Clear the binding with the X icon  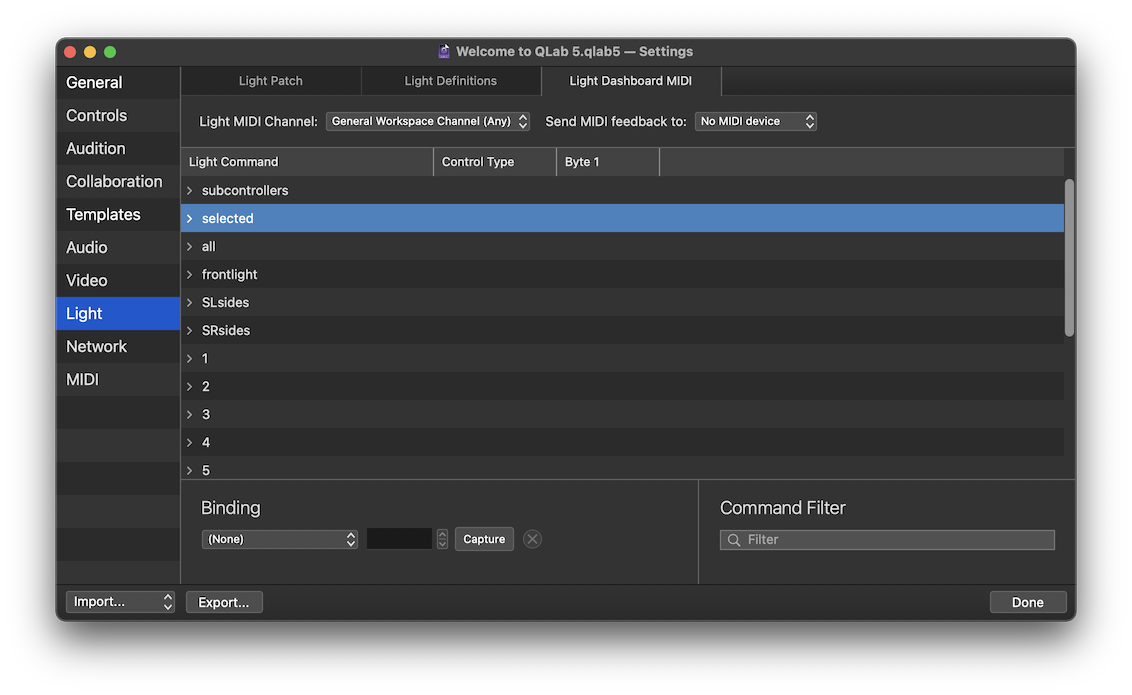(532, 539)
